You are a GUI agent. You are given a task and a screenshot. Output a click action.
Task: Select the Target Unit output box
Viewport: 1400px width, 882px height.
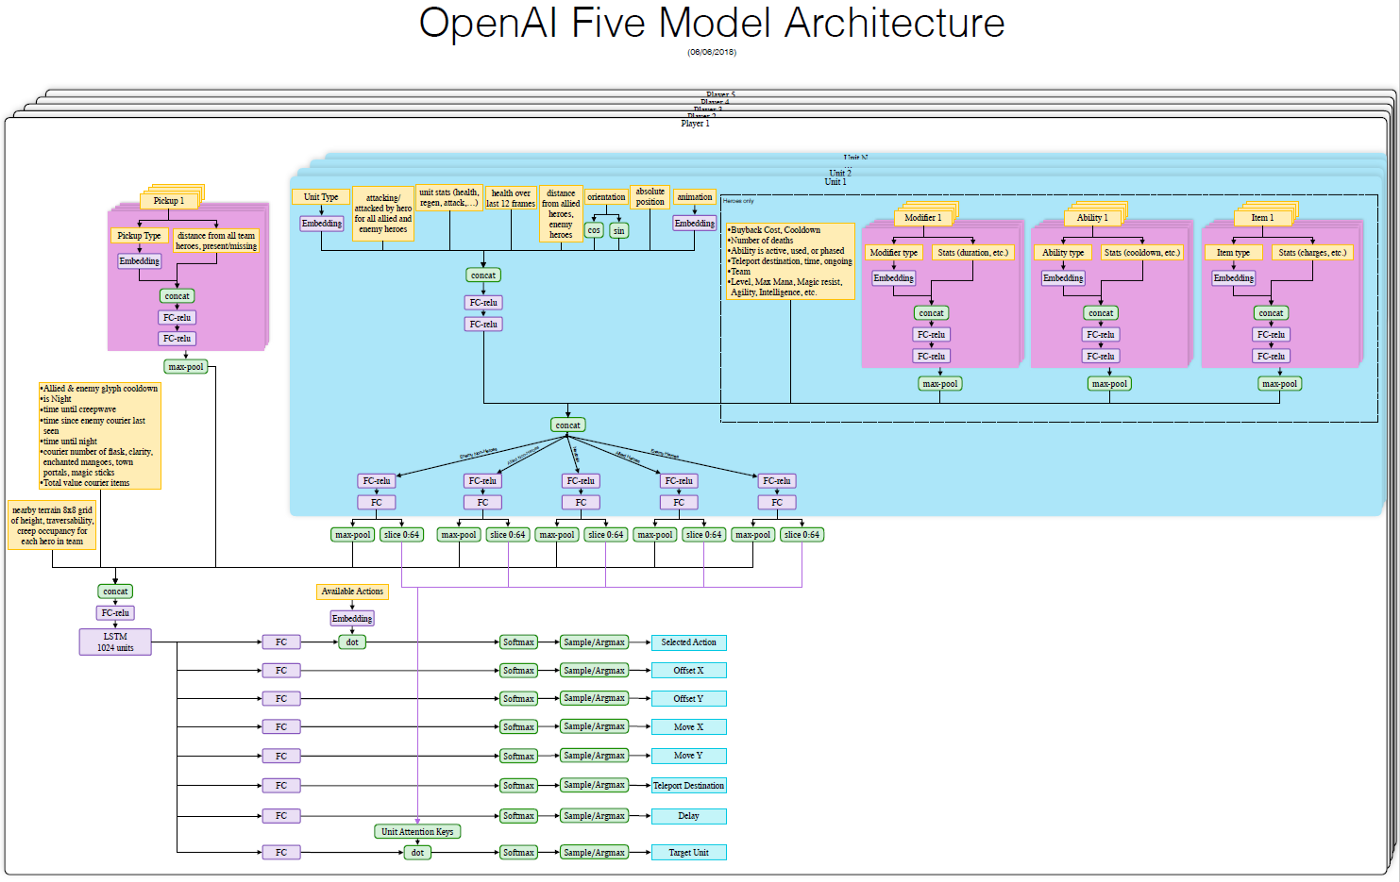[688, 853]
